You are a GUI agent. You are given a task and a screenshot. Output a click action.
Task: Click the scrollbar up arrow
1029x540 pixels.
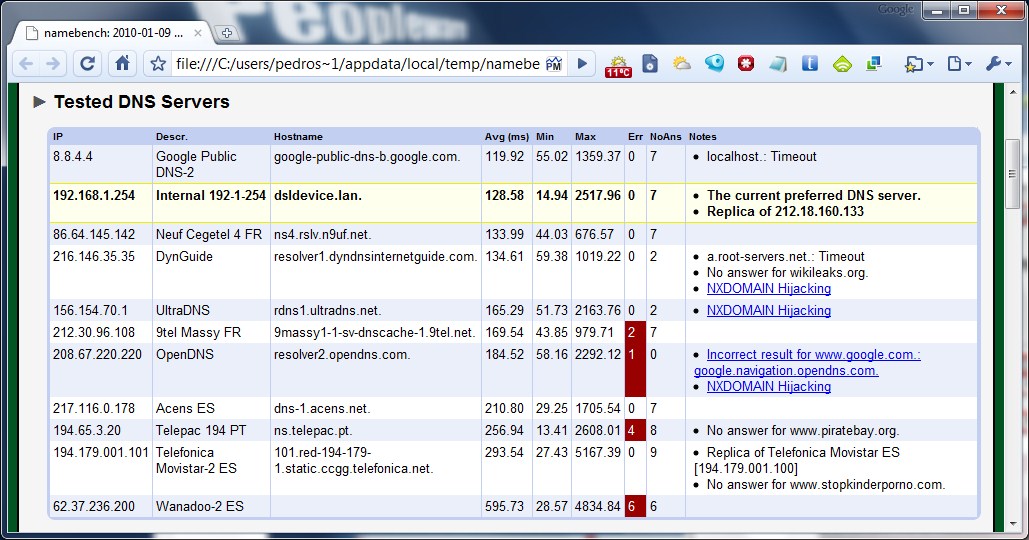coord(1013,92)
